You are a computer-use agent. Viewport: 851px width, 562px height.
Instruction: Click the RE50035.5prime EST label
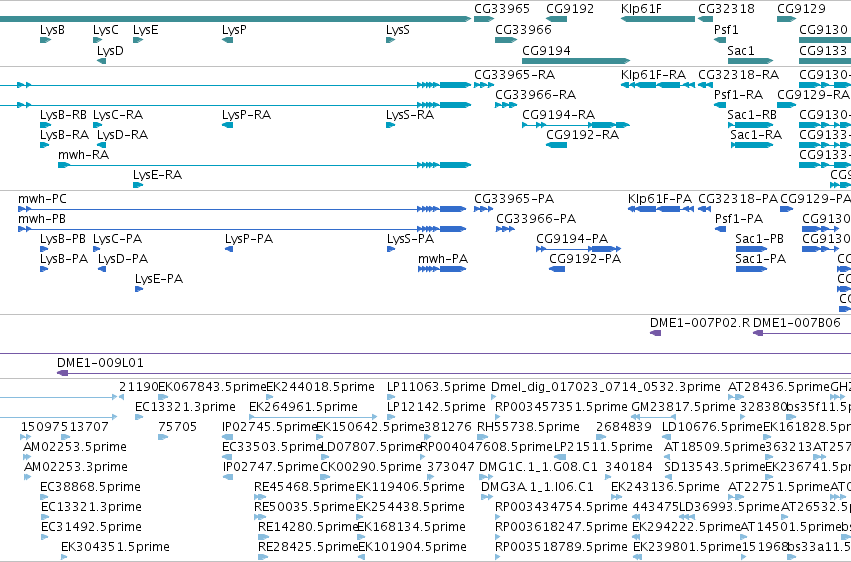[304, 507]
